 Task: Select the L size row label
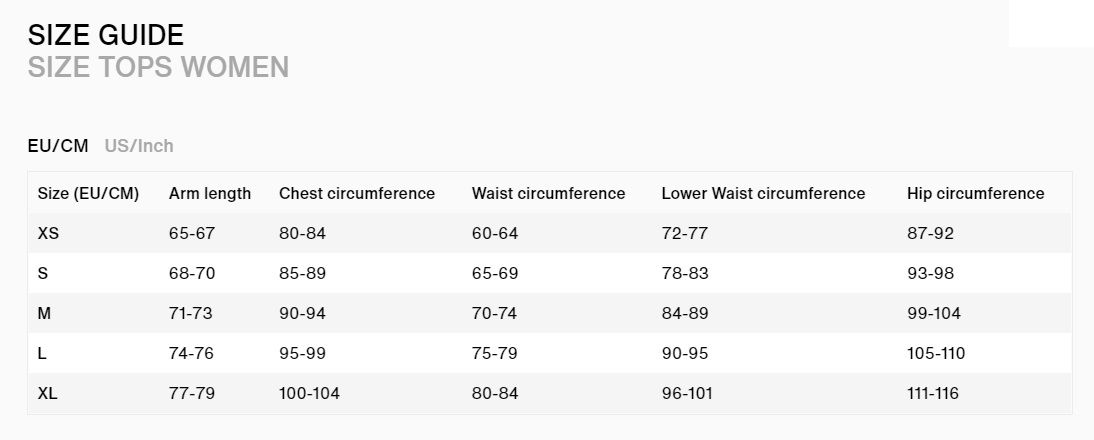tap(42, 354)
